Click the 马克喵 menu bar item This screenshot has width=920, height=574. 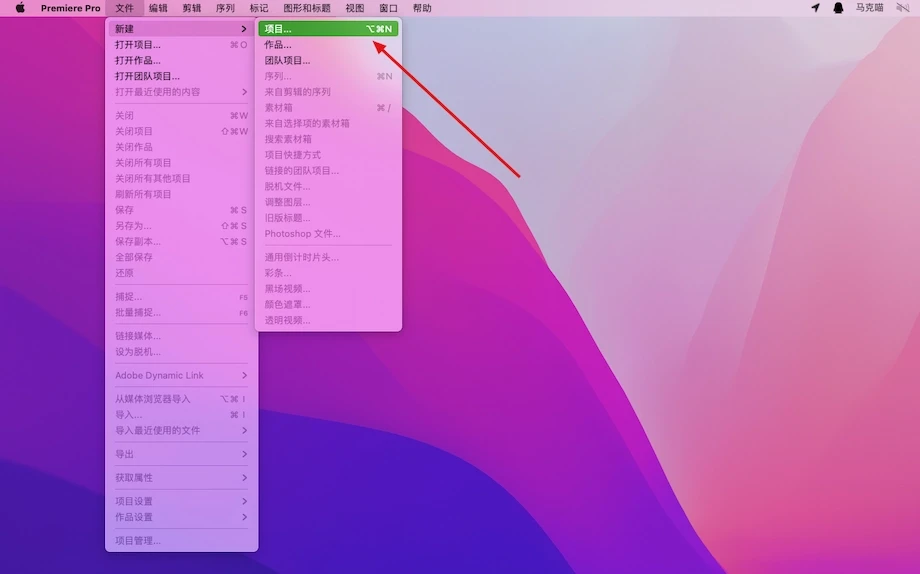[870, 8]
